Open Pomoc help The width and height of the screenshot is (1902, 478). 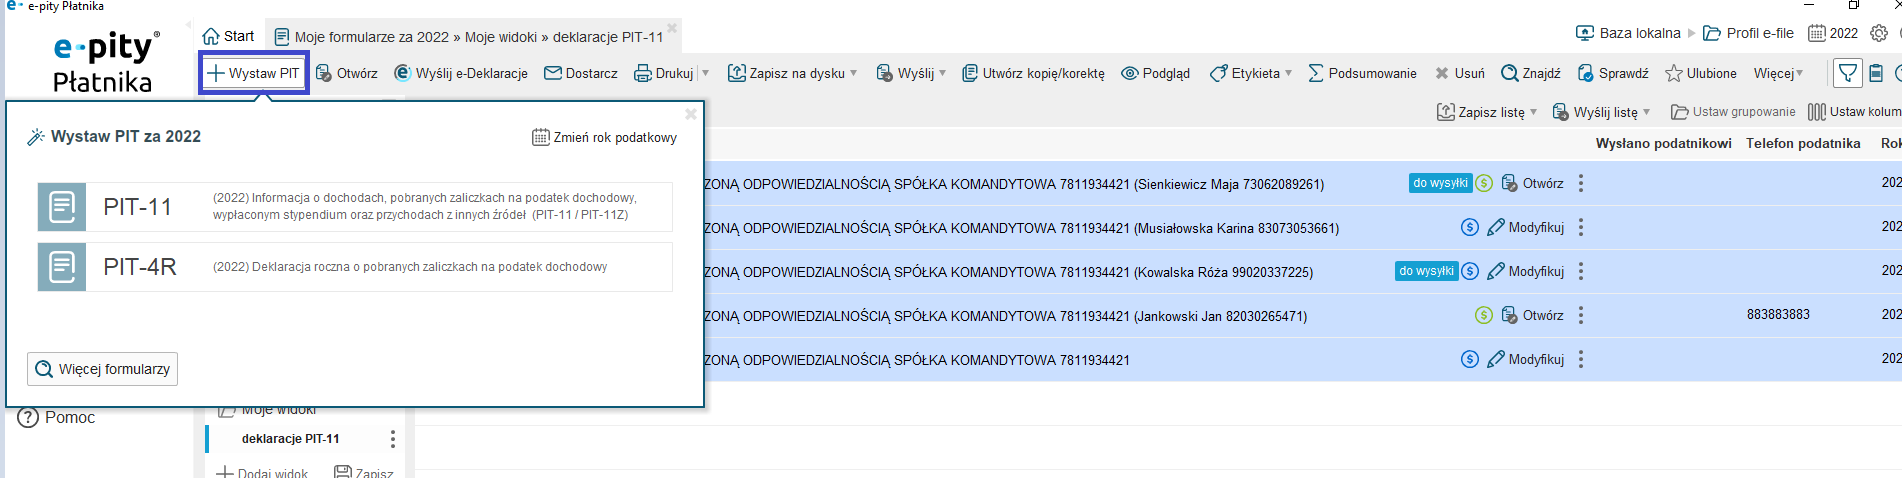click(56, 417)
